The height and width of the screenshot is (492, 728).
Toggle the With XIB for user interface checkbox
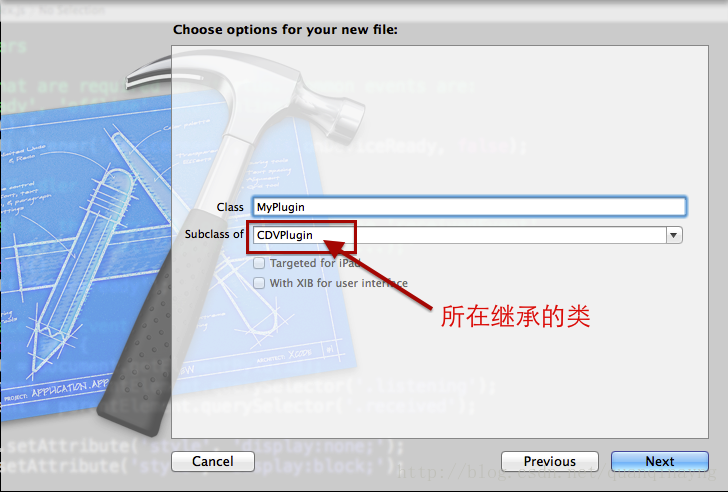[259, 283]
